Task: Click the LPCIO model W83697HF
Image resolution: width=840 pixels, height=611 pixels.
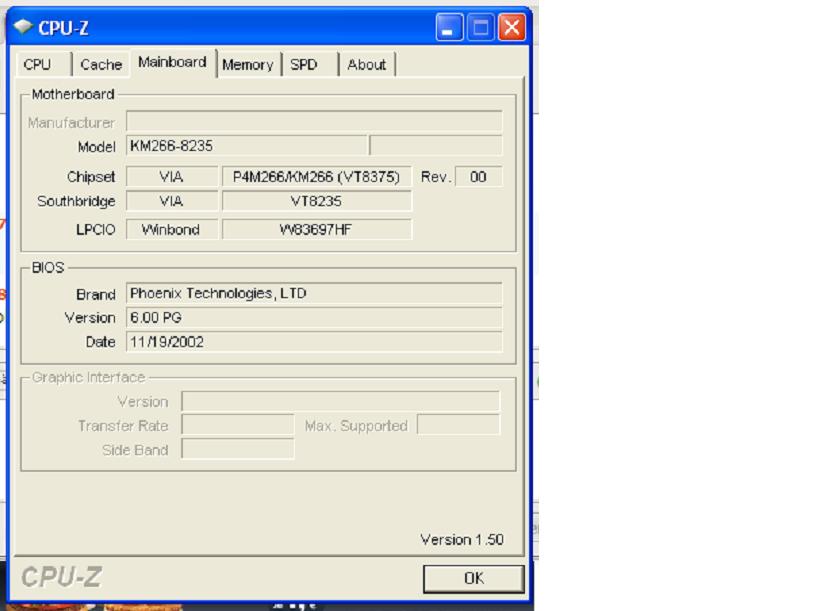Action: (x=317, y=229)
